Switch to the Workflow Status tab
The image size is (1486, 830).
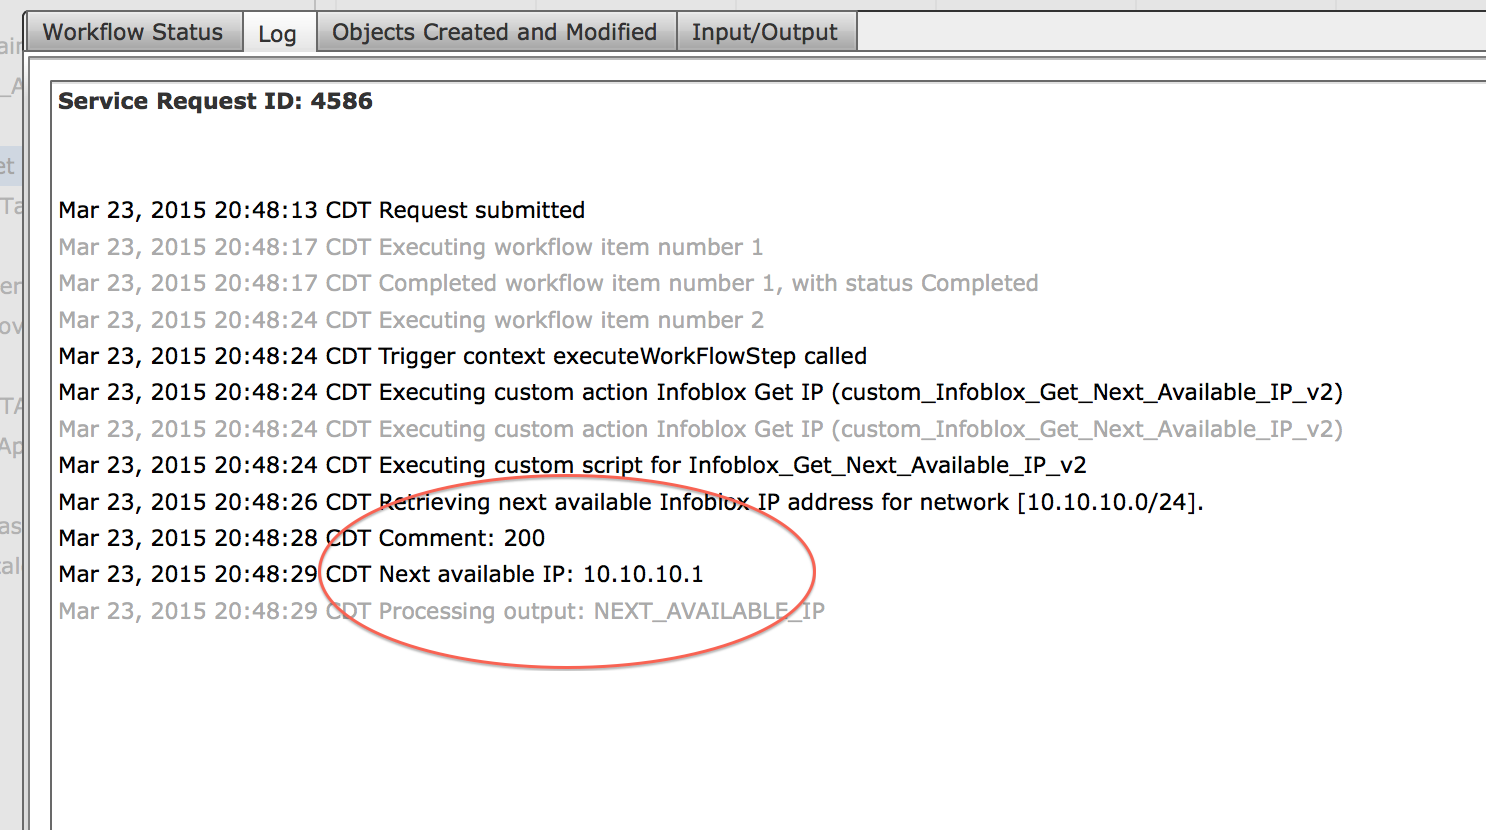(x=133, y=32)
